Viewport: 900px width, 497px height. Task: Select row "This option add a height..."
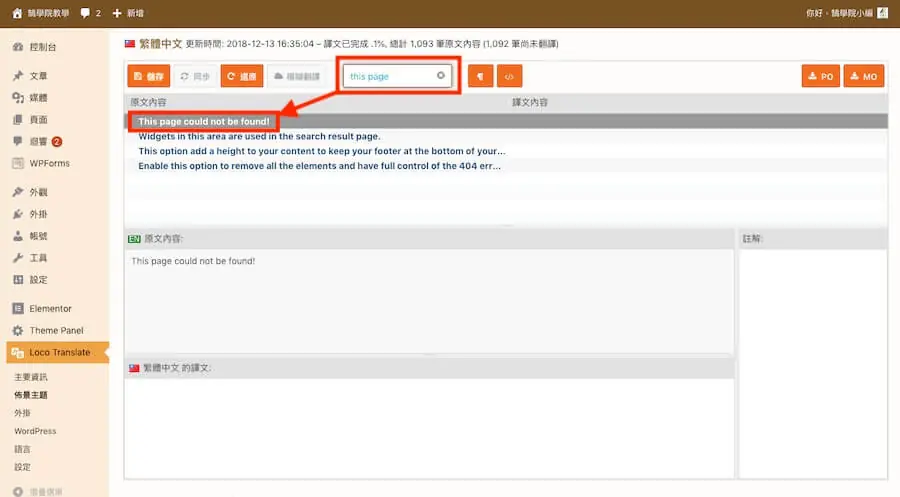[506, 151]
